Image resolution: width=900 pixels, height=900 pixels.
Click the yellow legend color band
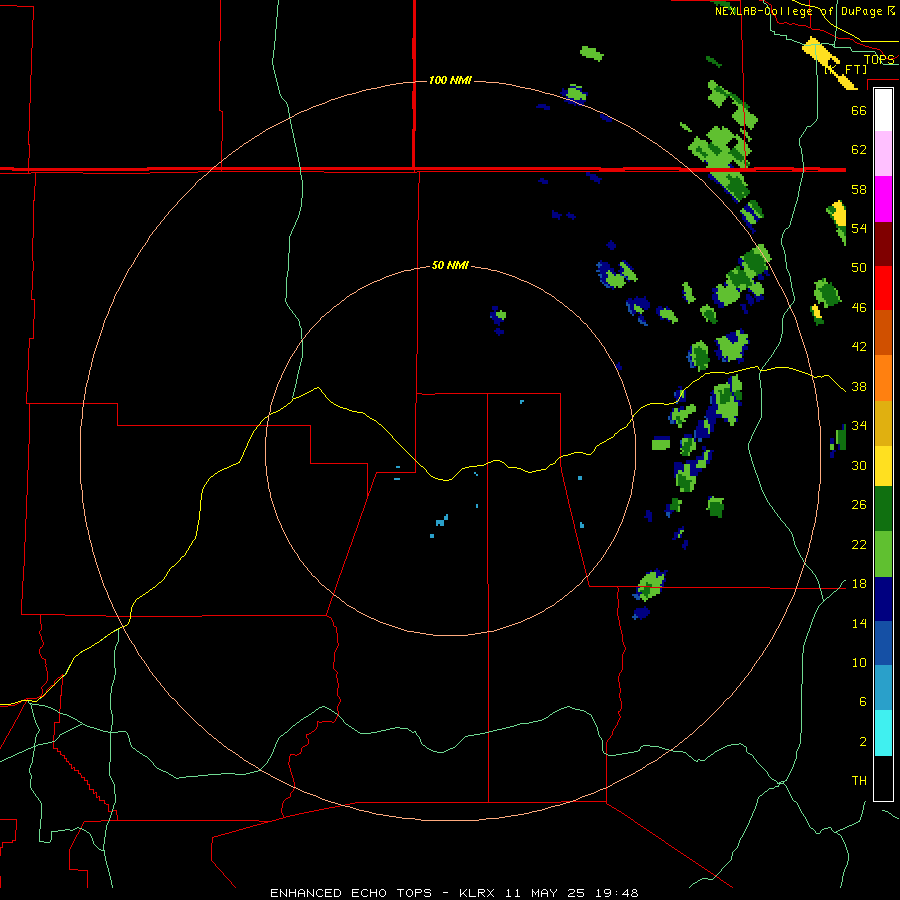tap(883, 466)
